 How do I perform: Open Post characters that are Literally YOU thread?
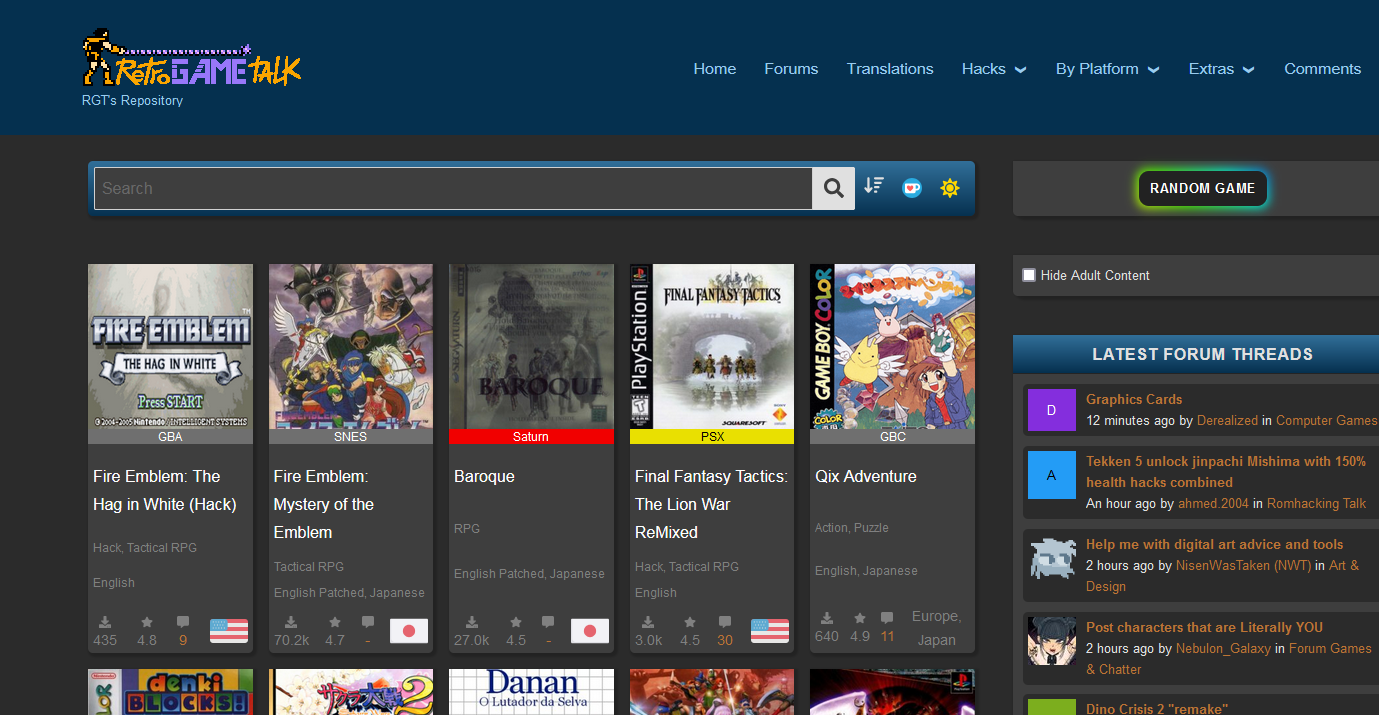coord(1204,628)
